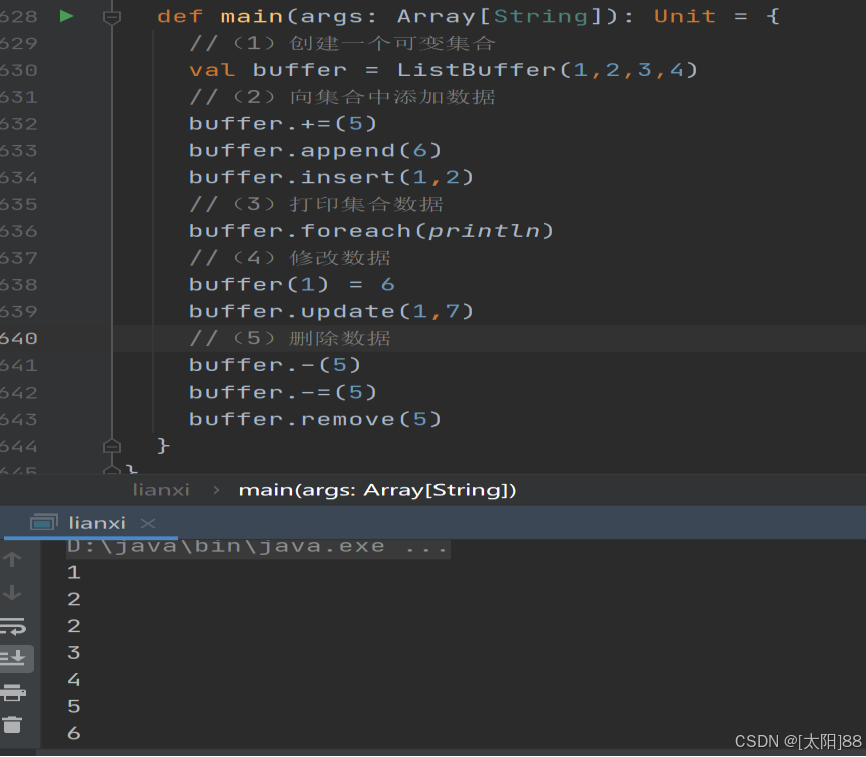Click the comment 删除数据 on line 640
The height and width of the screenshot is (757, 866).
tap(339, 338)
